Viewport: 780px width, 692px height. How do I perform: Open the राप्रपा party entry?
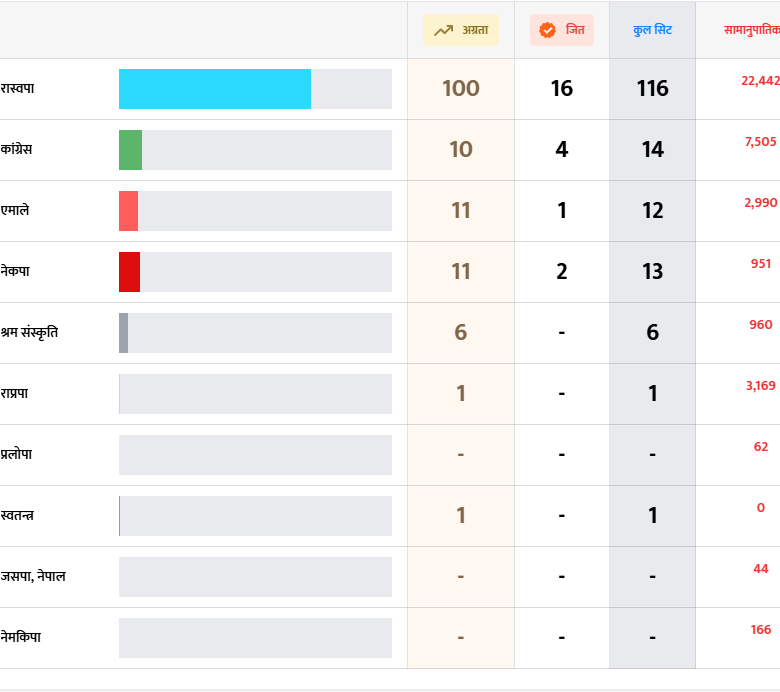[15, 394]
